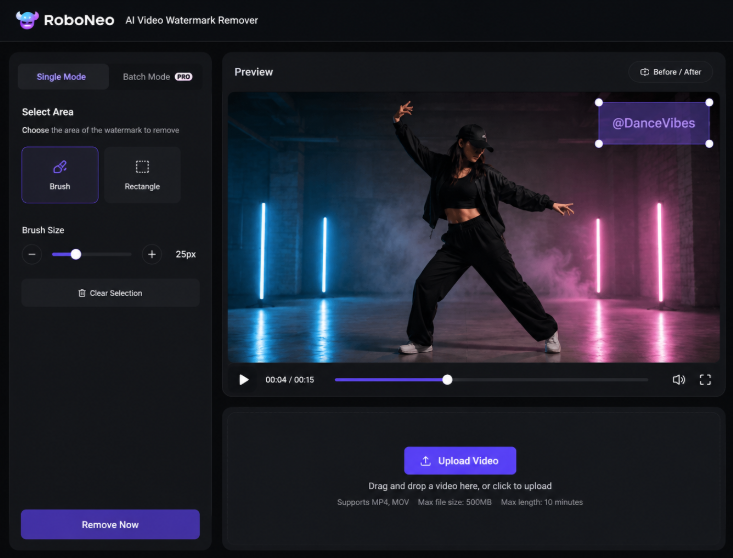Click the Brush Size label
Image resolution: width=733 pixels, height=558 pixels.
[x=43, y=230]
